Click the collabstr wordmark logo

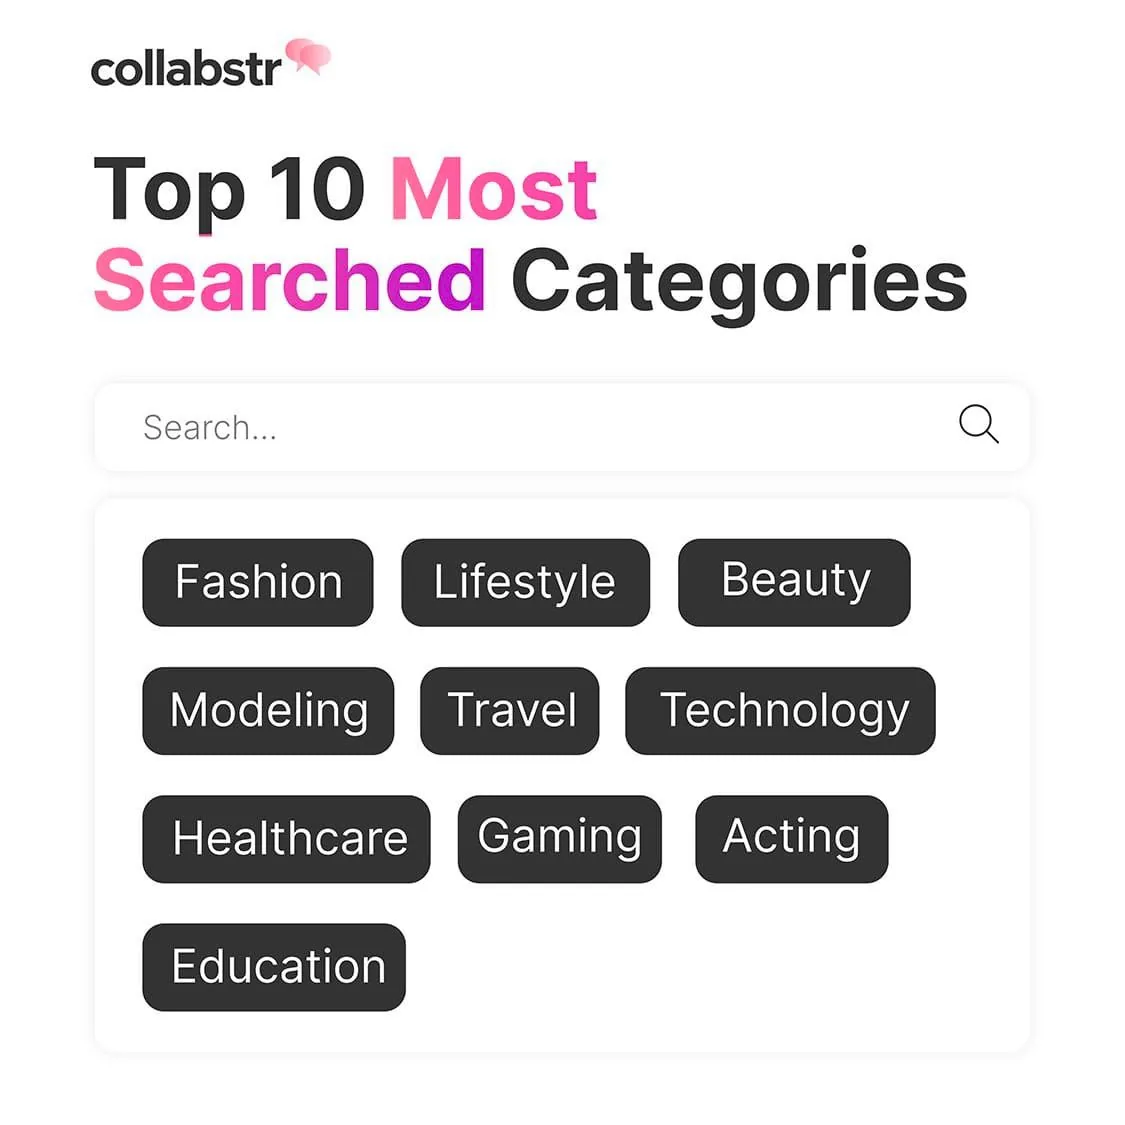click(x=187, y=70)
